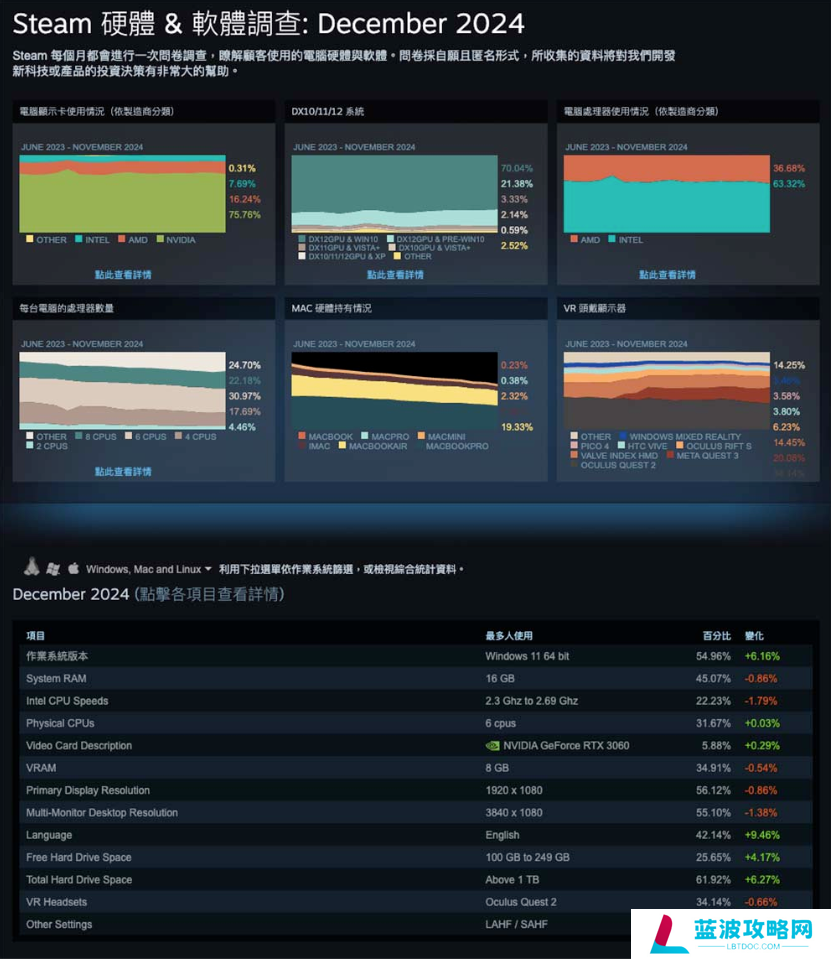Click the WINDOWS MIXED REALITY legend marker

[621, 437]
